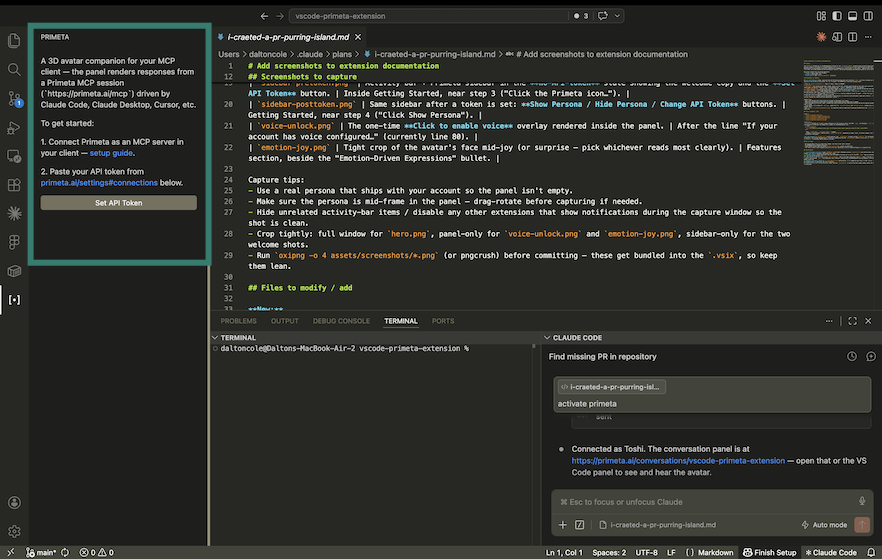Open the setup guide link
Image resolution: width=882 pixels, height=559 pixels.
[x=111, y=153]
